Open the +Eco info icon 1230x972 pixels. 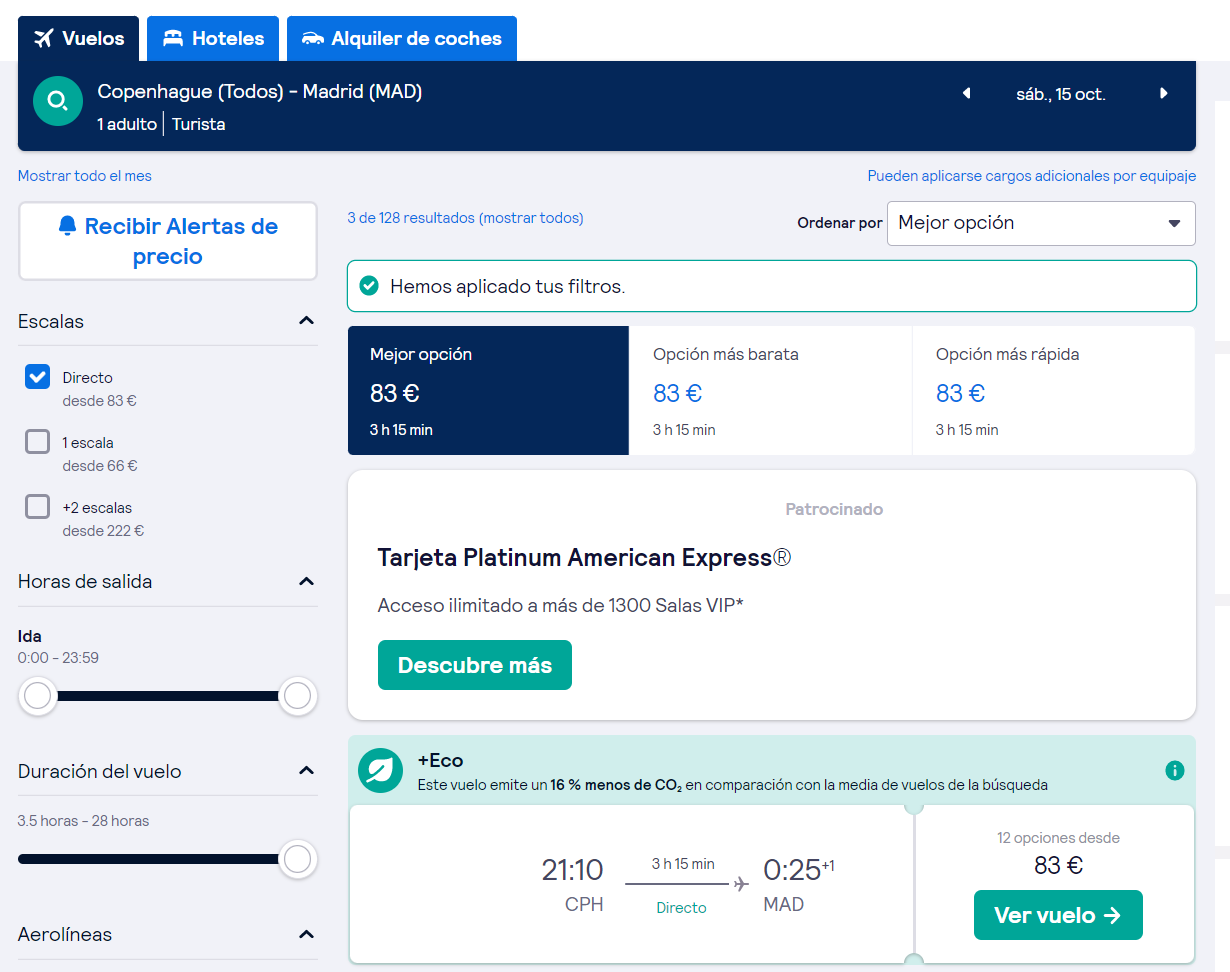1174,771
